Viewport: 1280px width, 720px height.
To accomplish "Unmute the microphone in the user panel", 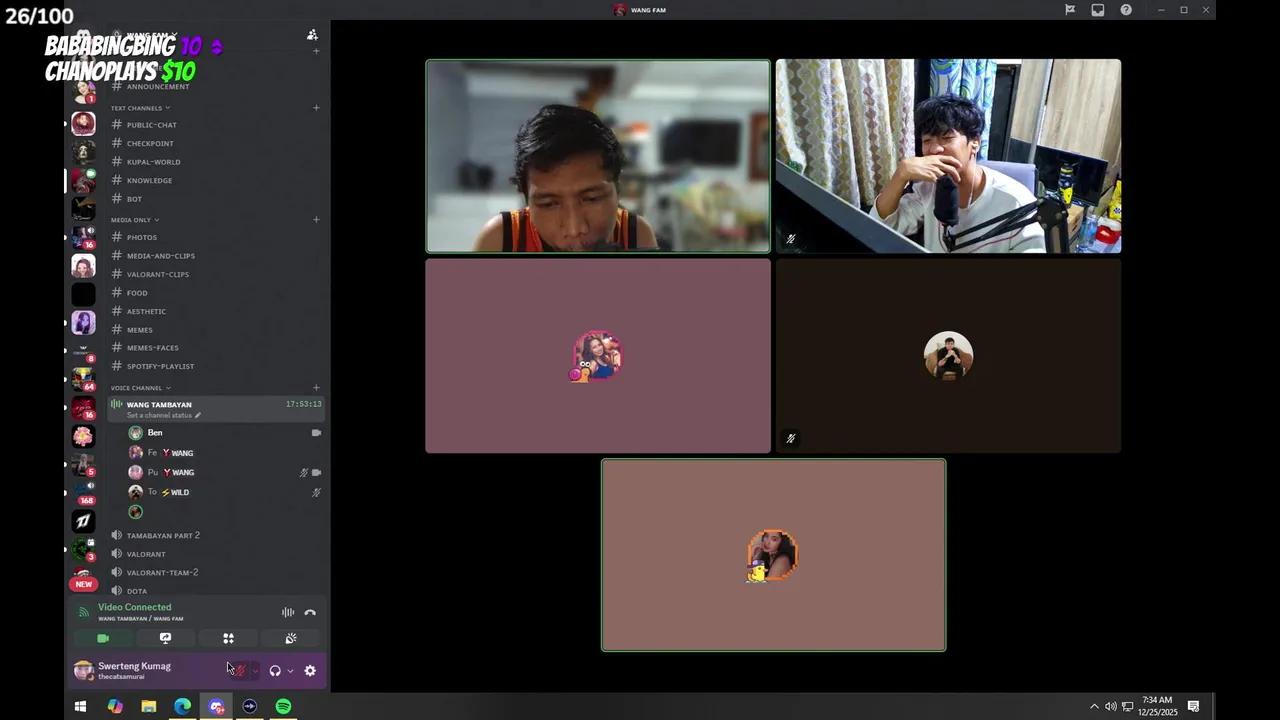I will [239, 671].
